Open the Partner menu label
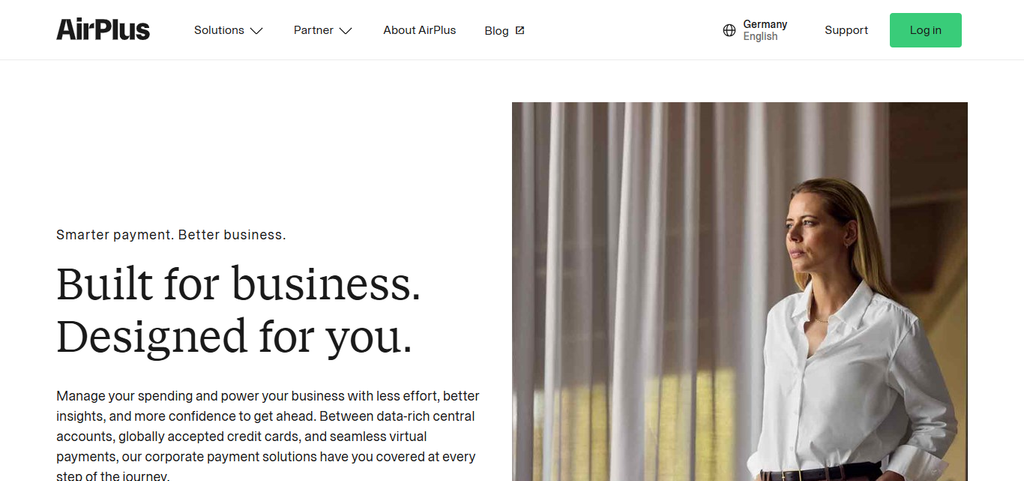Image resolution: width=1024 pixels, height=481 pixels. pyautogui.click(x=313, y=30)
